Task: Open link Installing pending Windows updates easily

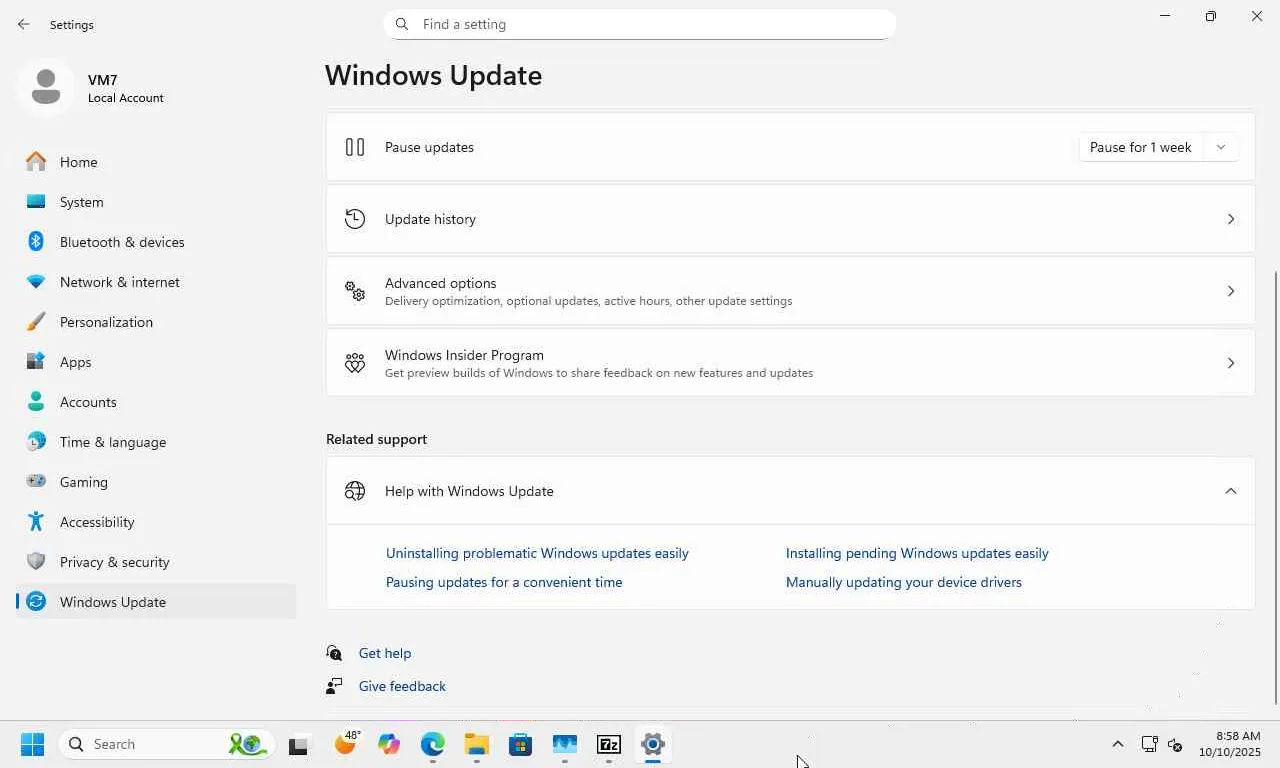Action: 917,553
